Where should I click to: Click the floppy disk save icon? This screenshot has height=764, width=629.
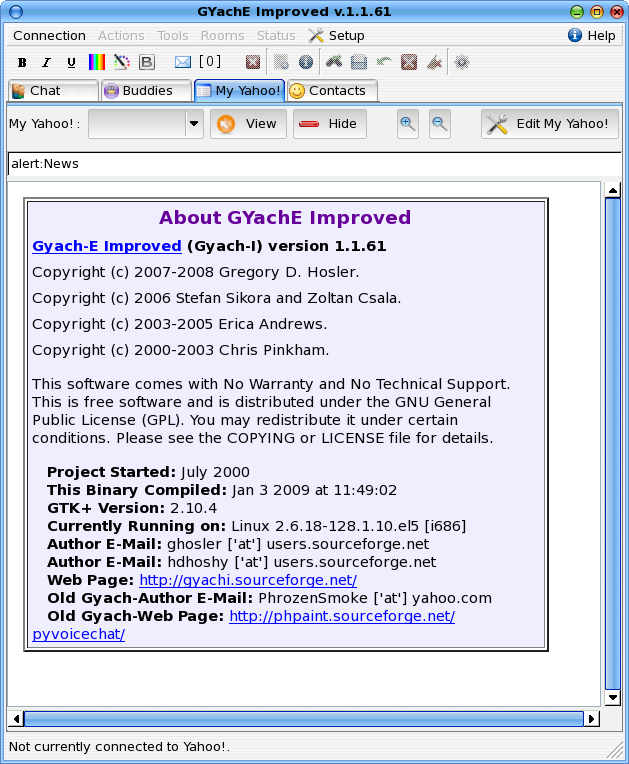[359, 62]
